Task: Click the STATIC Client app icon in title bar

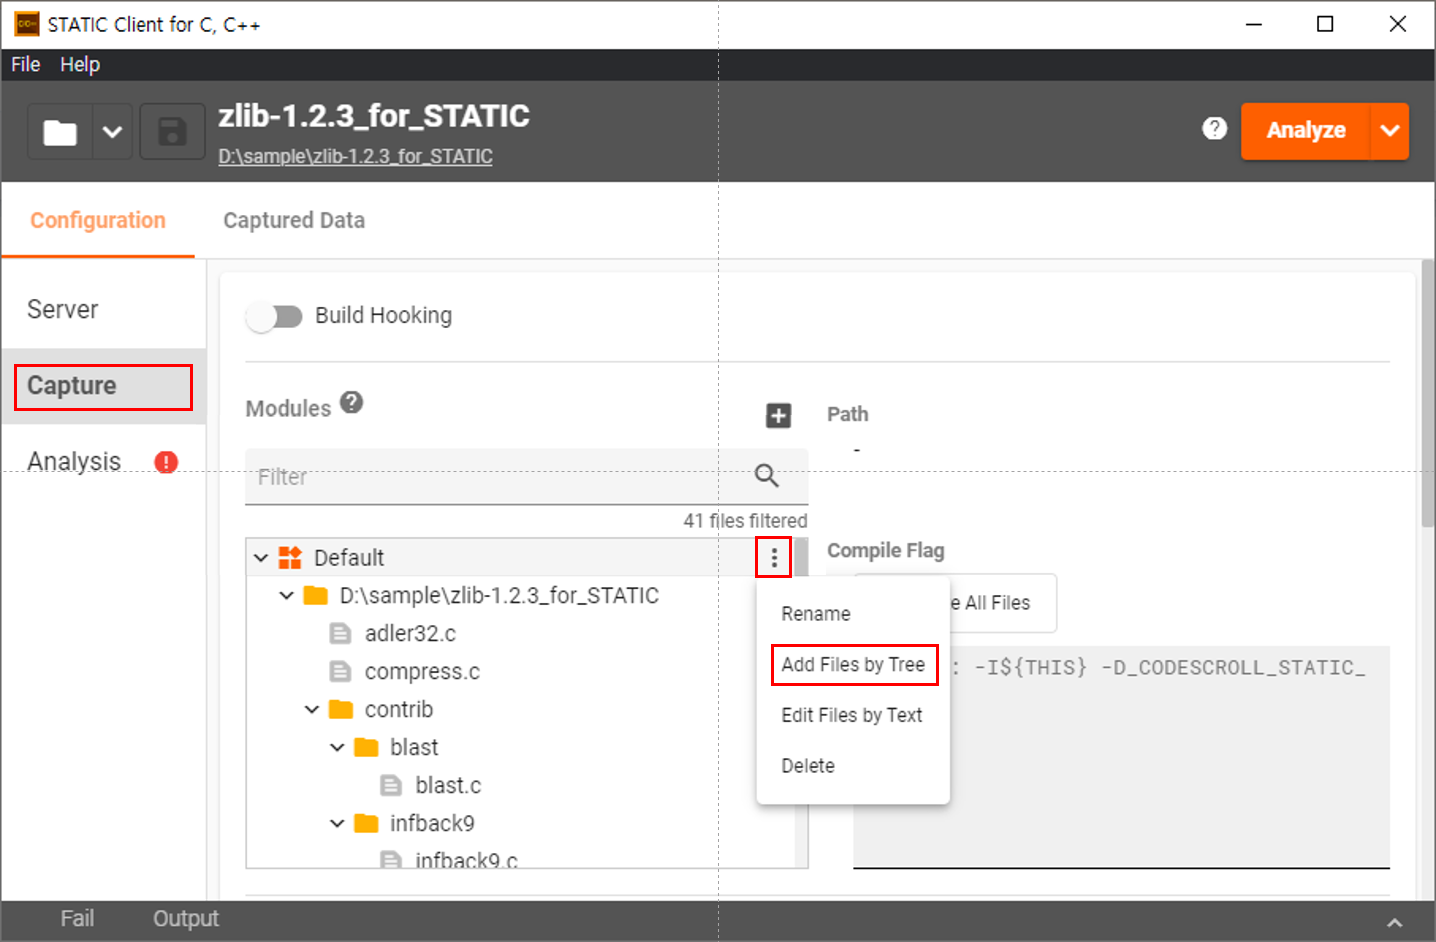Action: pos(27,24)
